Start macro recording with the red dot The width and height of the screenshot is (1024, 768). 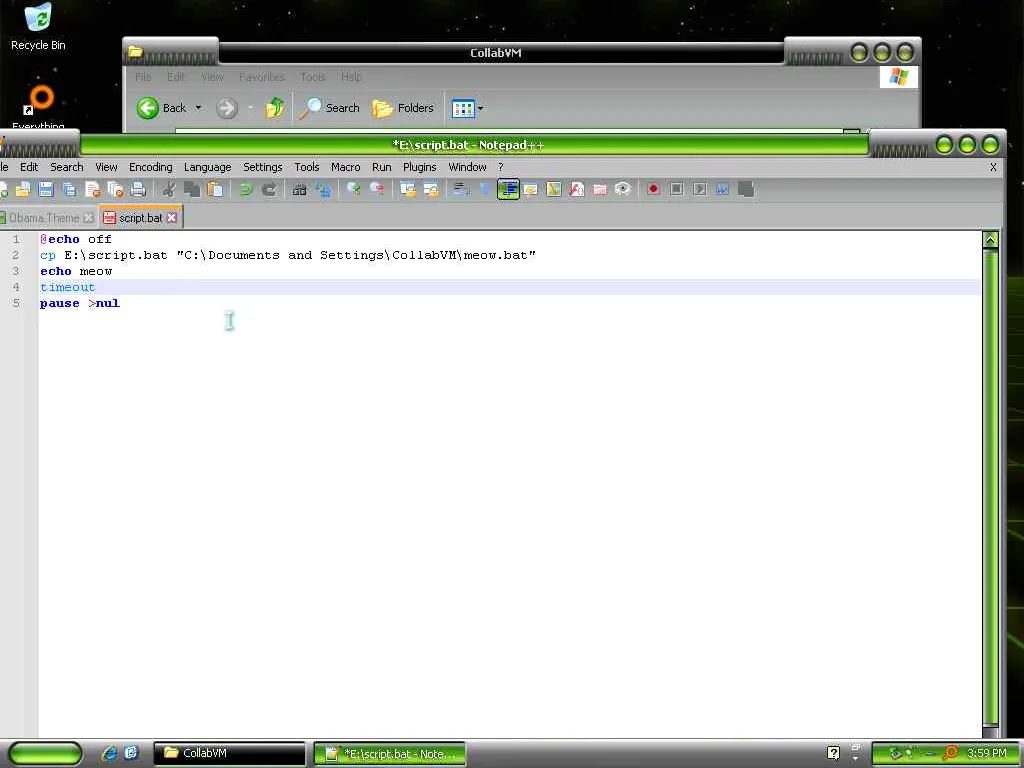point(653,189)
